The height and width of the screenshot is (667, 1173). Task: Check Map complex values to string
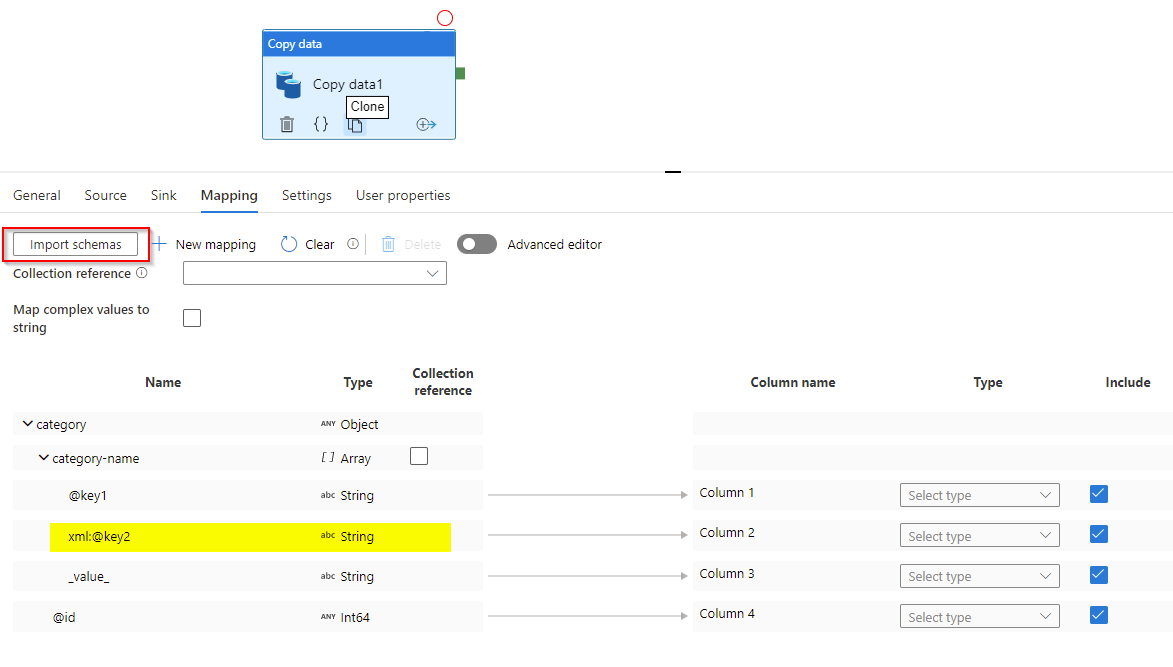pyautogui.click(x=191, y=317)
